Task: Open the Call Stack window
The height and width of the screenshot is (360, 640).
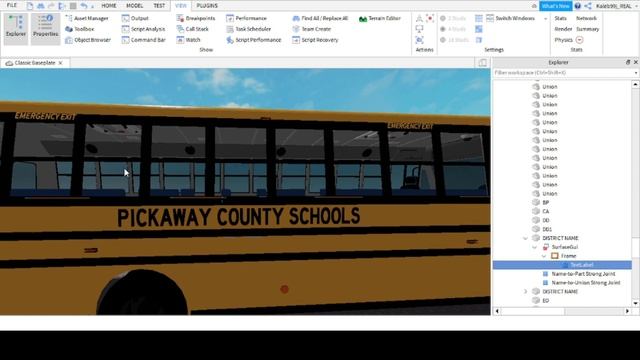Action: (193, 29)
